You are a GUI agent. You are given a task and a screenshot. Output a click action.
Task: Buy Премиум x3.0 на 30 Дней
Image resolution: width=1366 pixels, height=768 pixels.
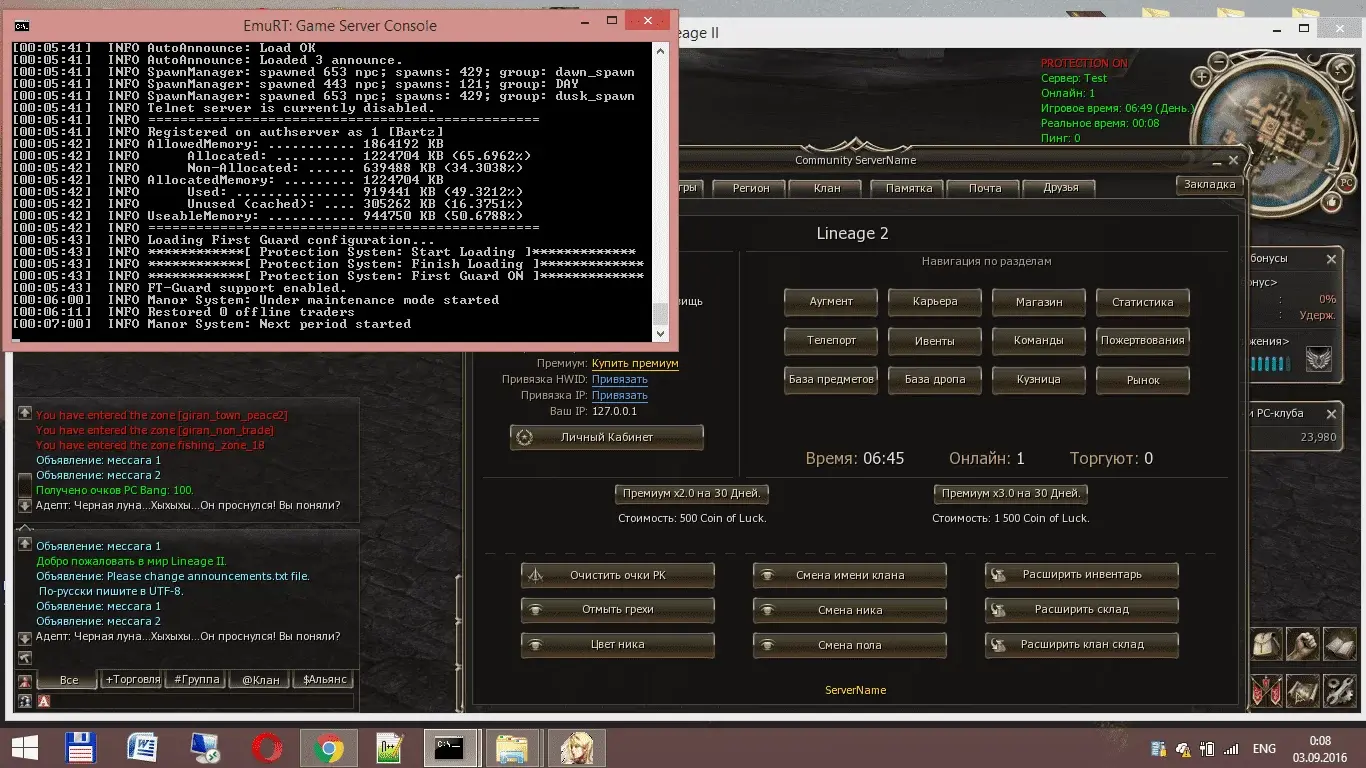(1011, 493)
